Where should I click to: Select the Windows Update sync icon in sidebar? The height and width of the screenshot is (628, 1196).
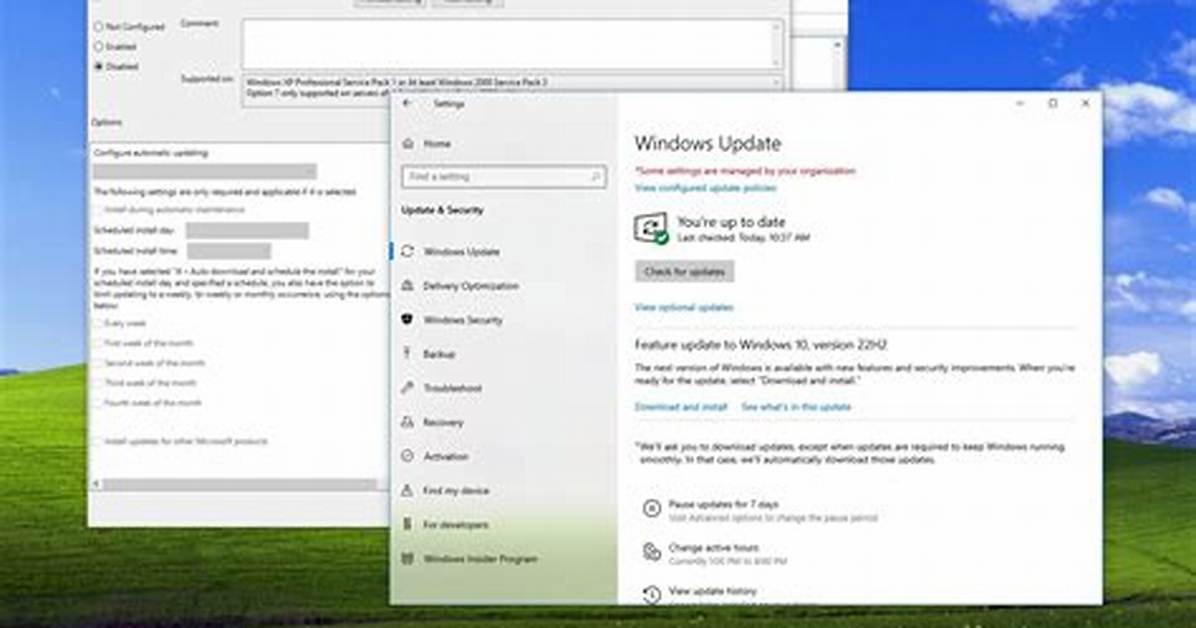[408, 251]
